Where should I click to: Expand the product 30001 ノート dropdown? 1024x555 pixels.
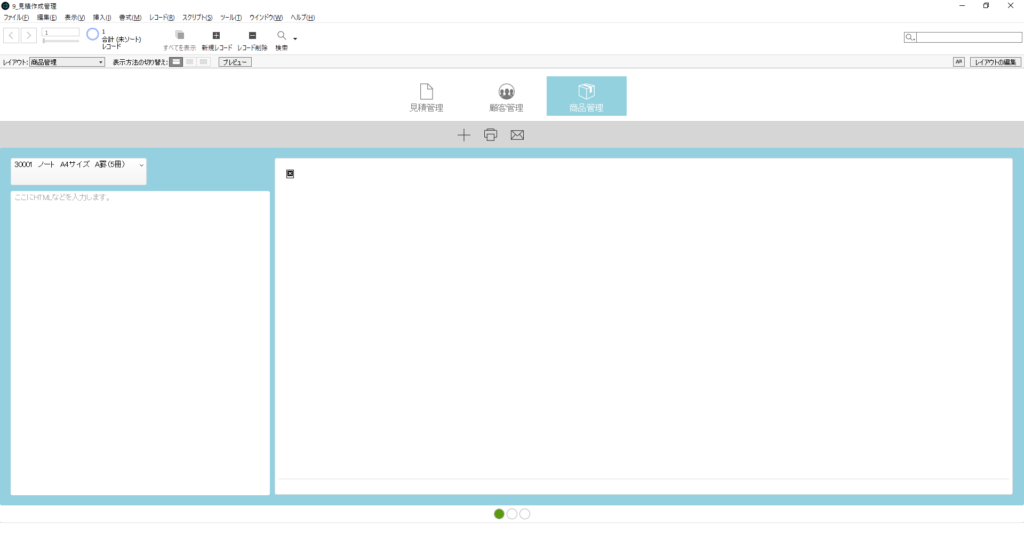[x=141, y=165]
